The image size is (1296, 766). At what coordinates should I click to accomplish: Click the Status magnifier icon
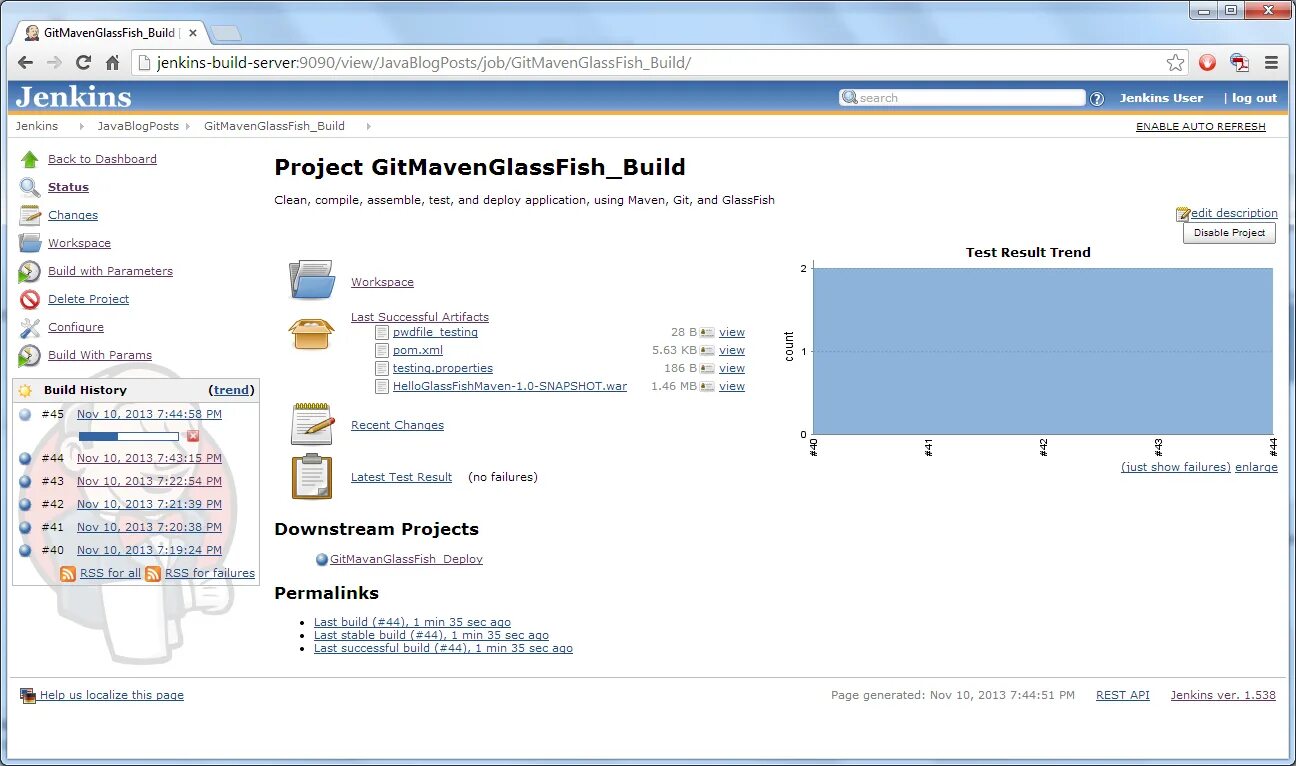[30, 187]
